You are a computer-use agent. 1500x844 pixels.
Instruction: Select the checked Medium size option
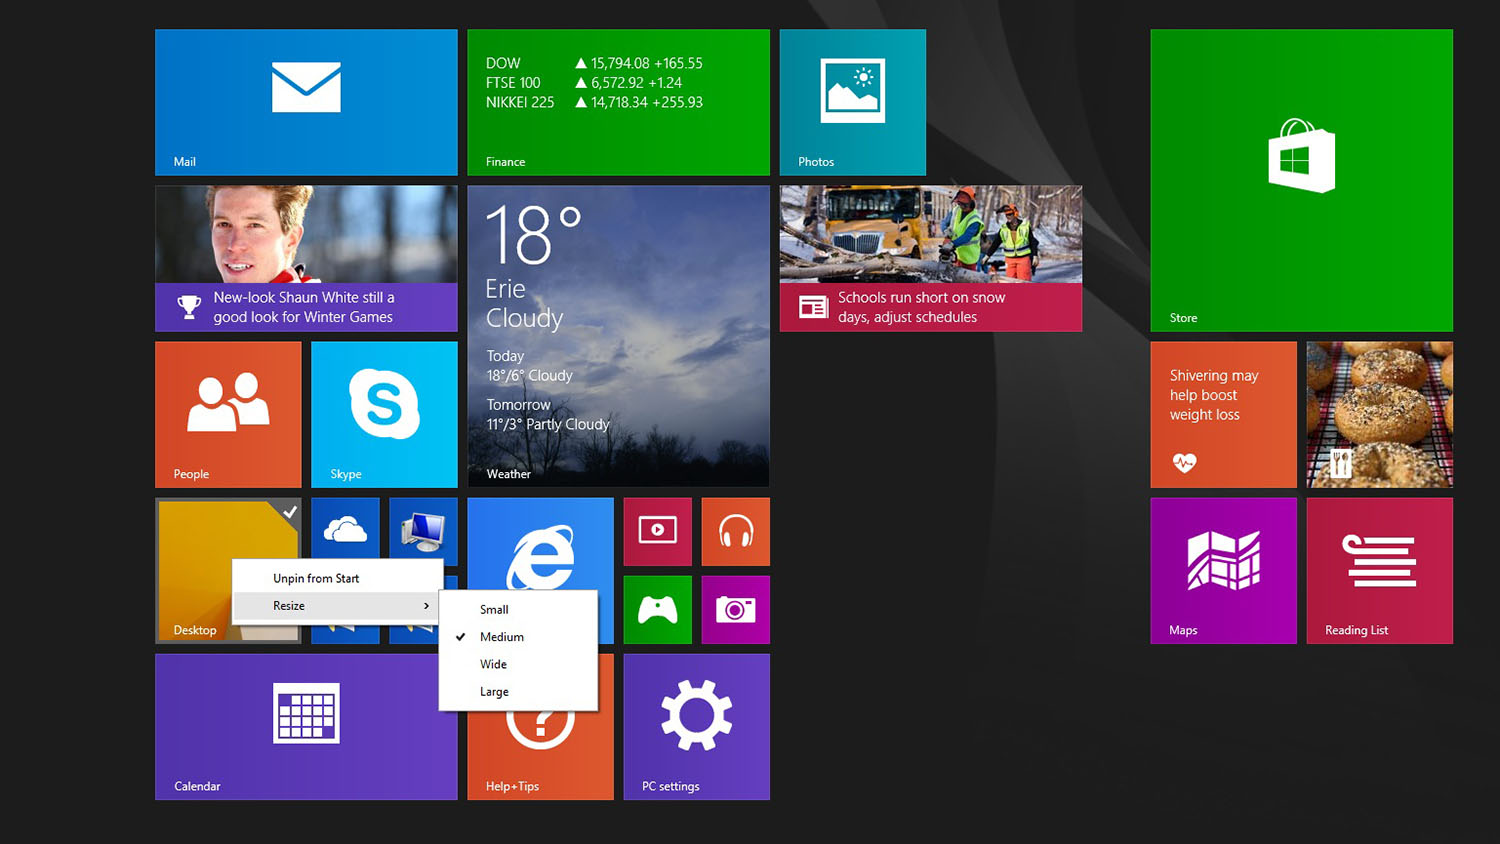pyautogui.click(x=518, y=637)
